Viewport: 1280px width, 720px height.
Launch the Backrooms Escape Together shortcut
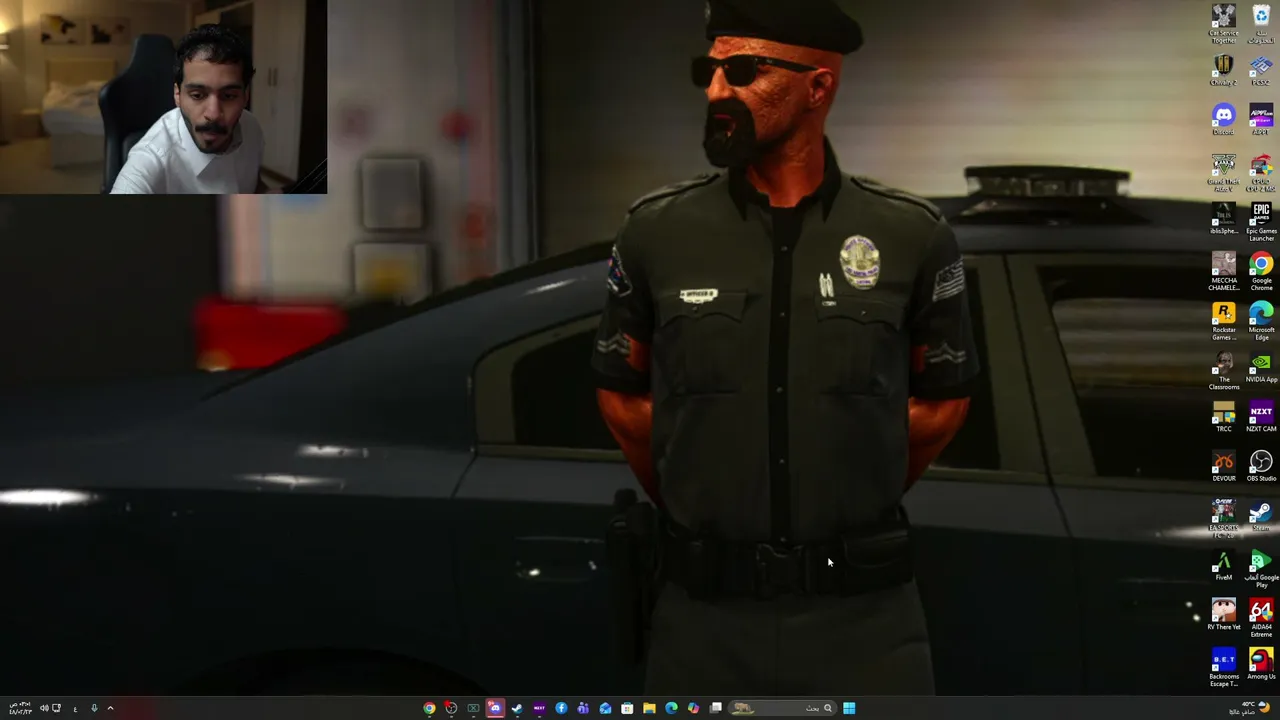point(1223,668)
